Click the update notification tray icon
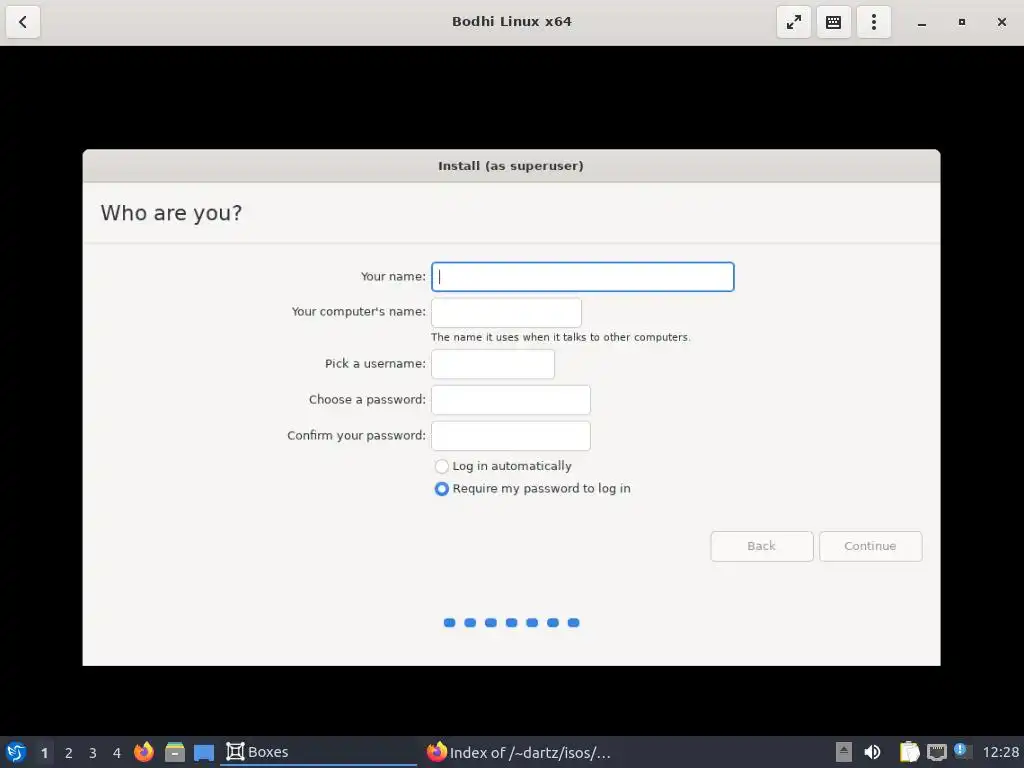Viewport: 1024px width, 768px height. pyautogui.click(x=962, y=751)
